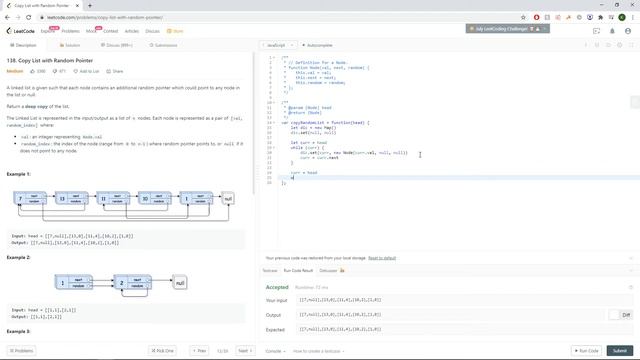
Task: Open the Store link
Action: [175, 31]
